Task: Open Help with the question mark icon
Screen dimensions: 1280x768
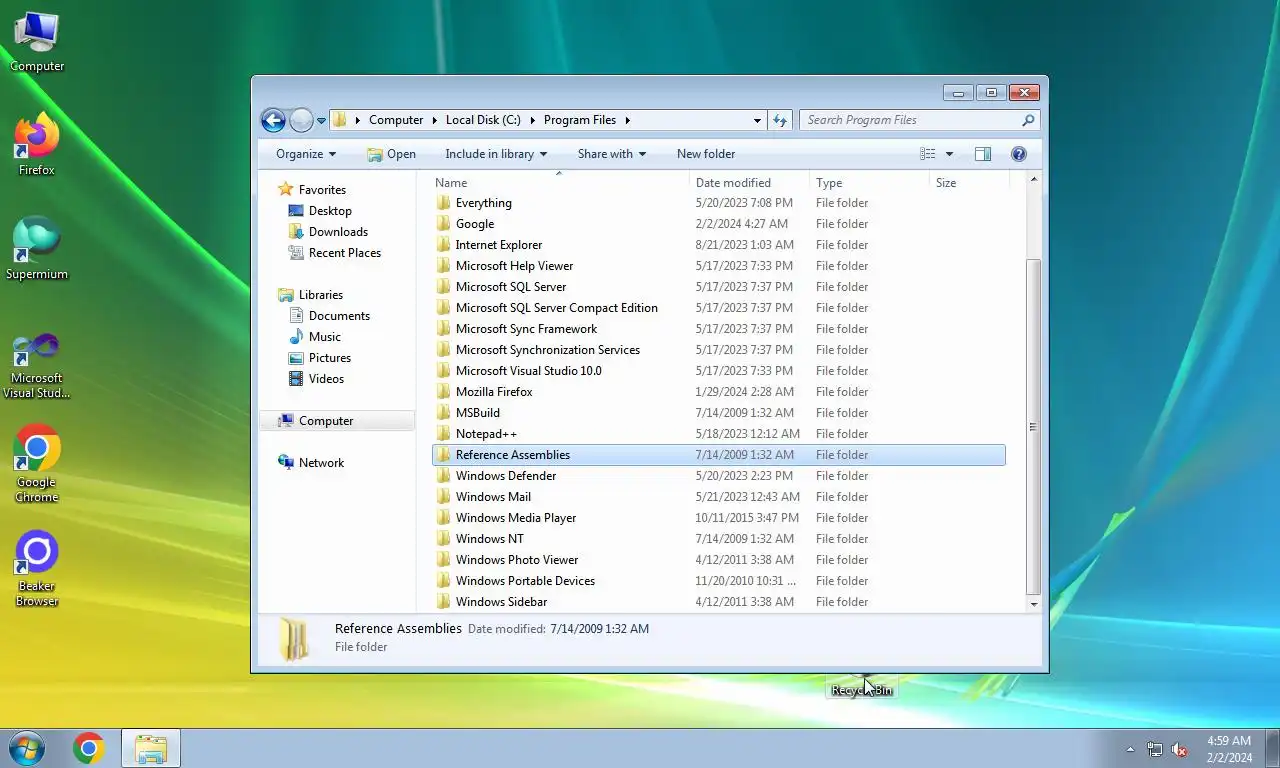Action: pos(1019,154)
